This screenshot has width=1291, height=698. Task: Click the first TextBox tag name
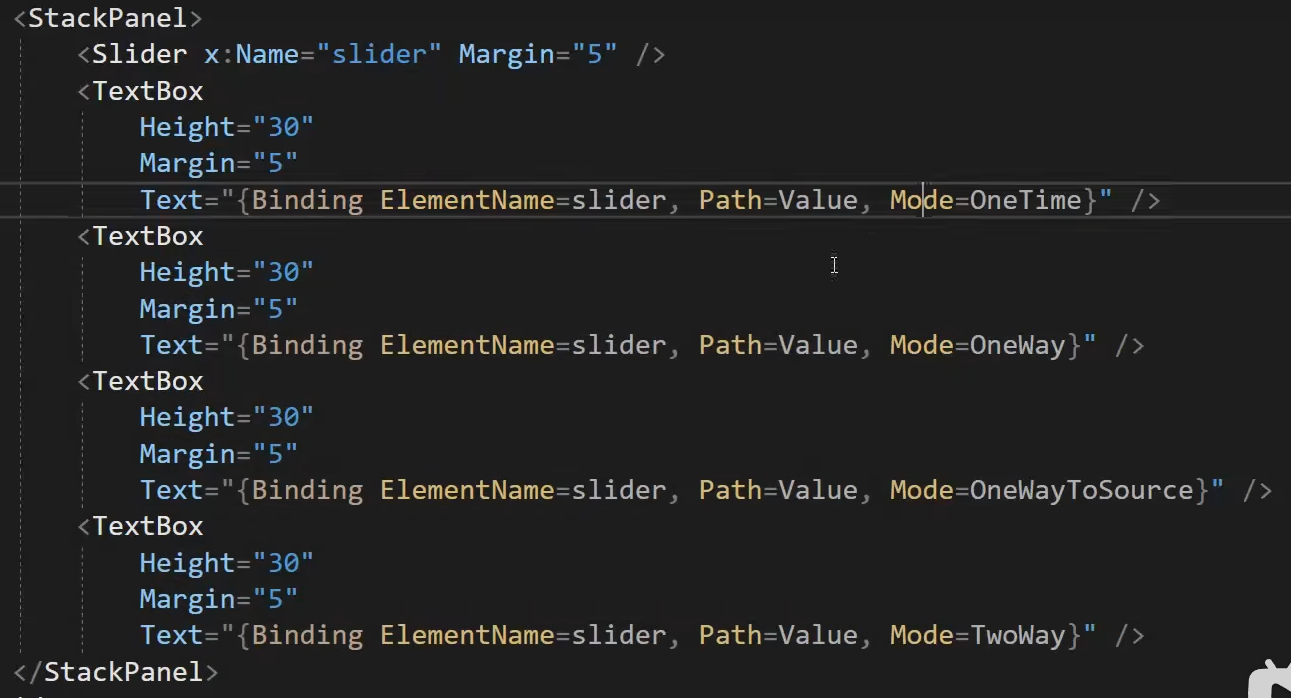click(x=148, y=91)
